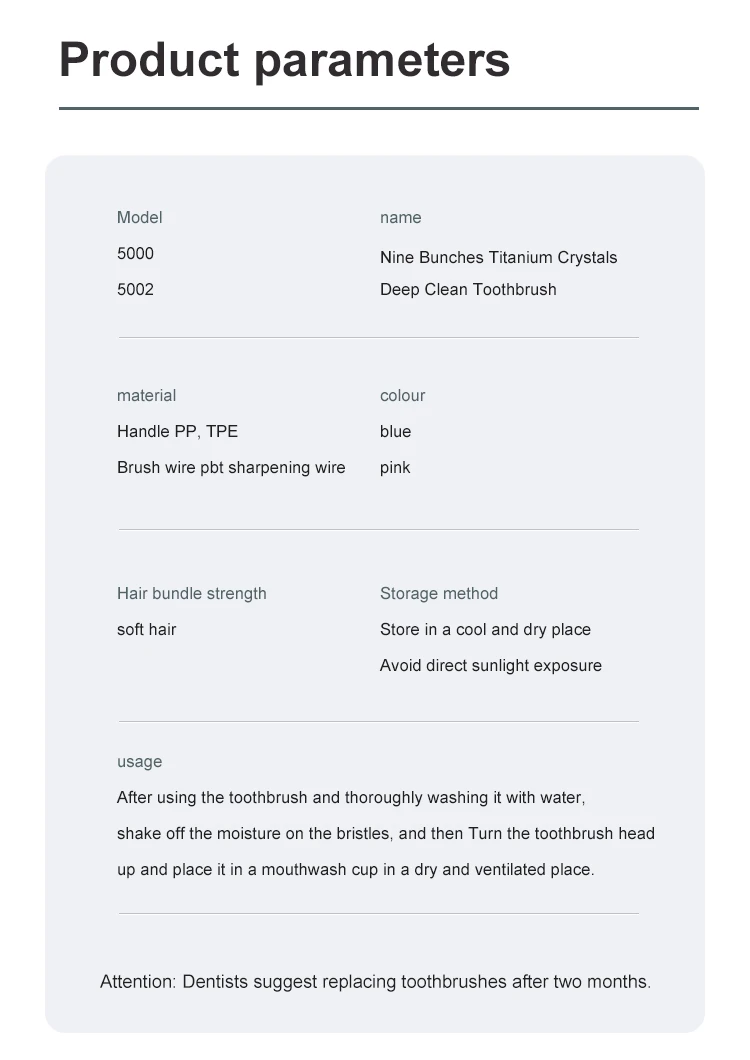750x1060 pixels.
Task: Click the "usage" label
Action: [x=139, y=761]
